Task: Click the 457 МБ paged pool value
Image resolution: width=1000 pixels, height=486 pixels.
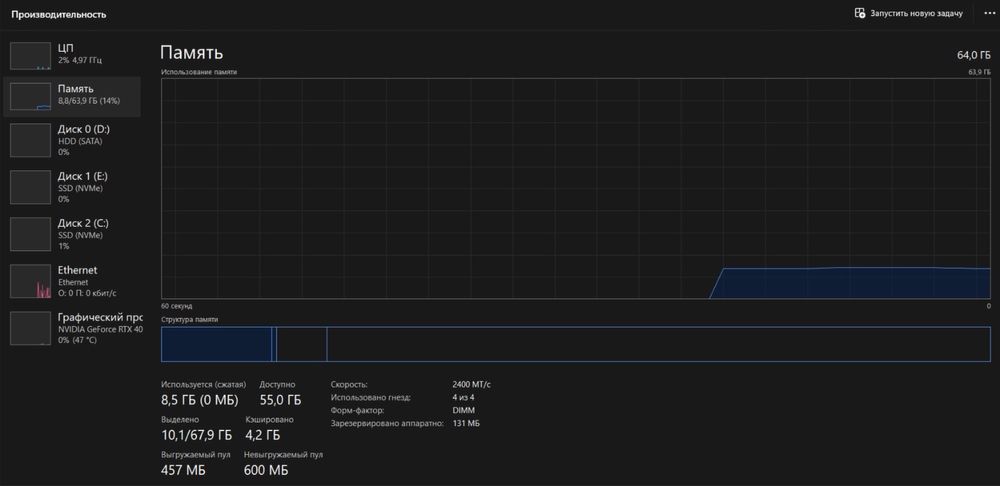Action: 184,471
